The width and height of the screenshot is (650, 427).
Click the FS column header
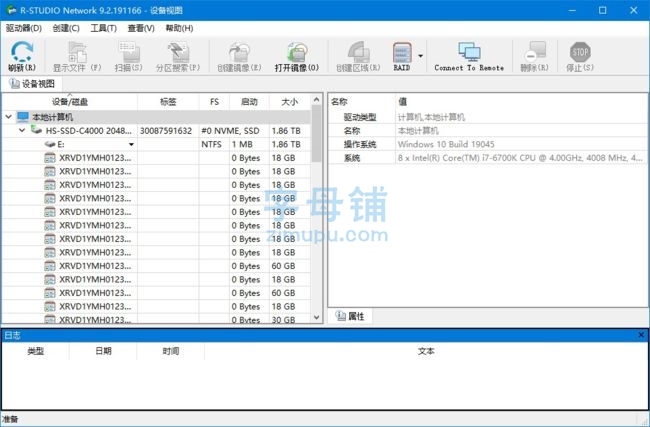[214, 102]
